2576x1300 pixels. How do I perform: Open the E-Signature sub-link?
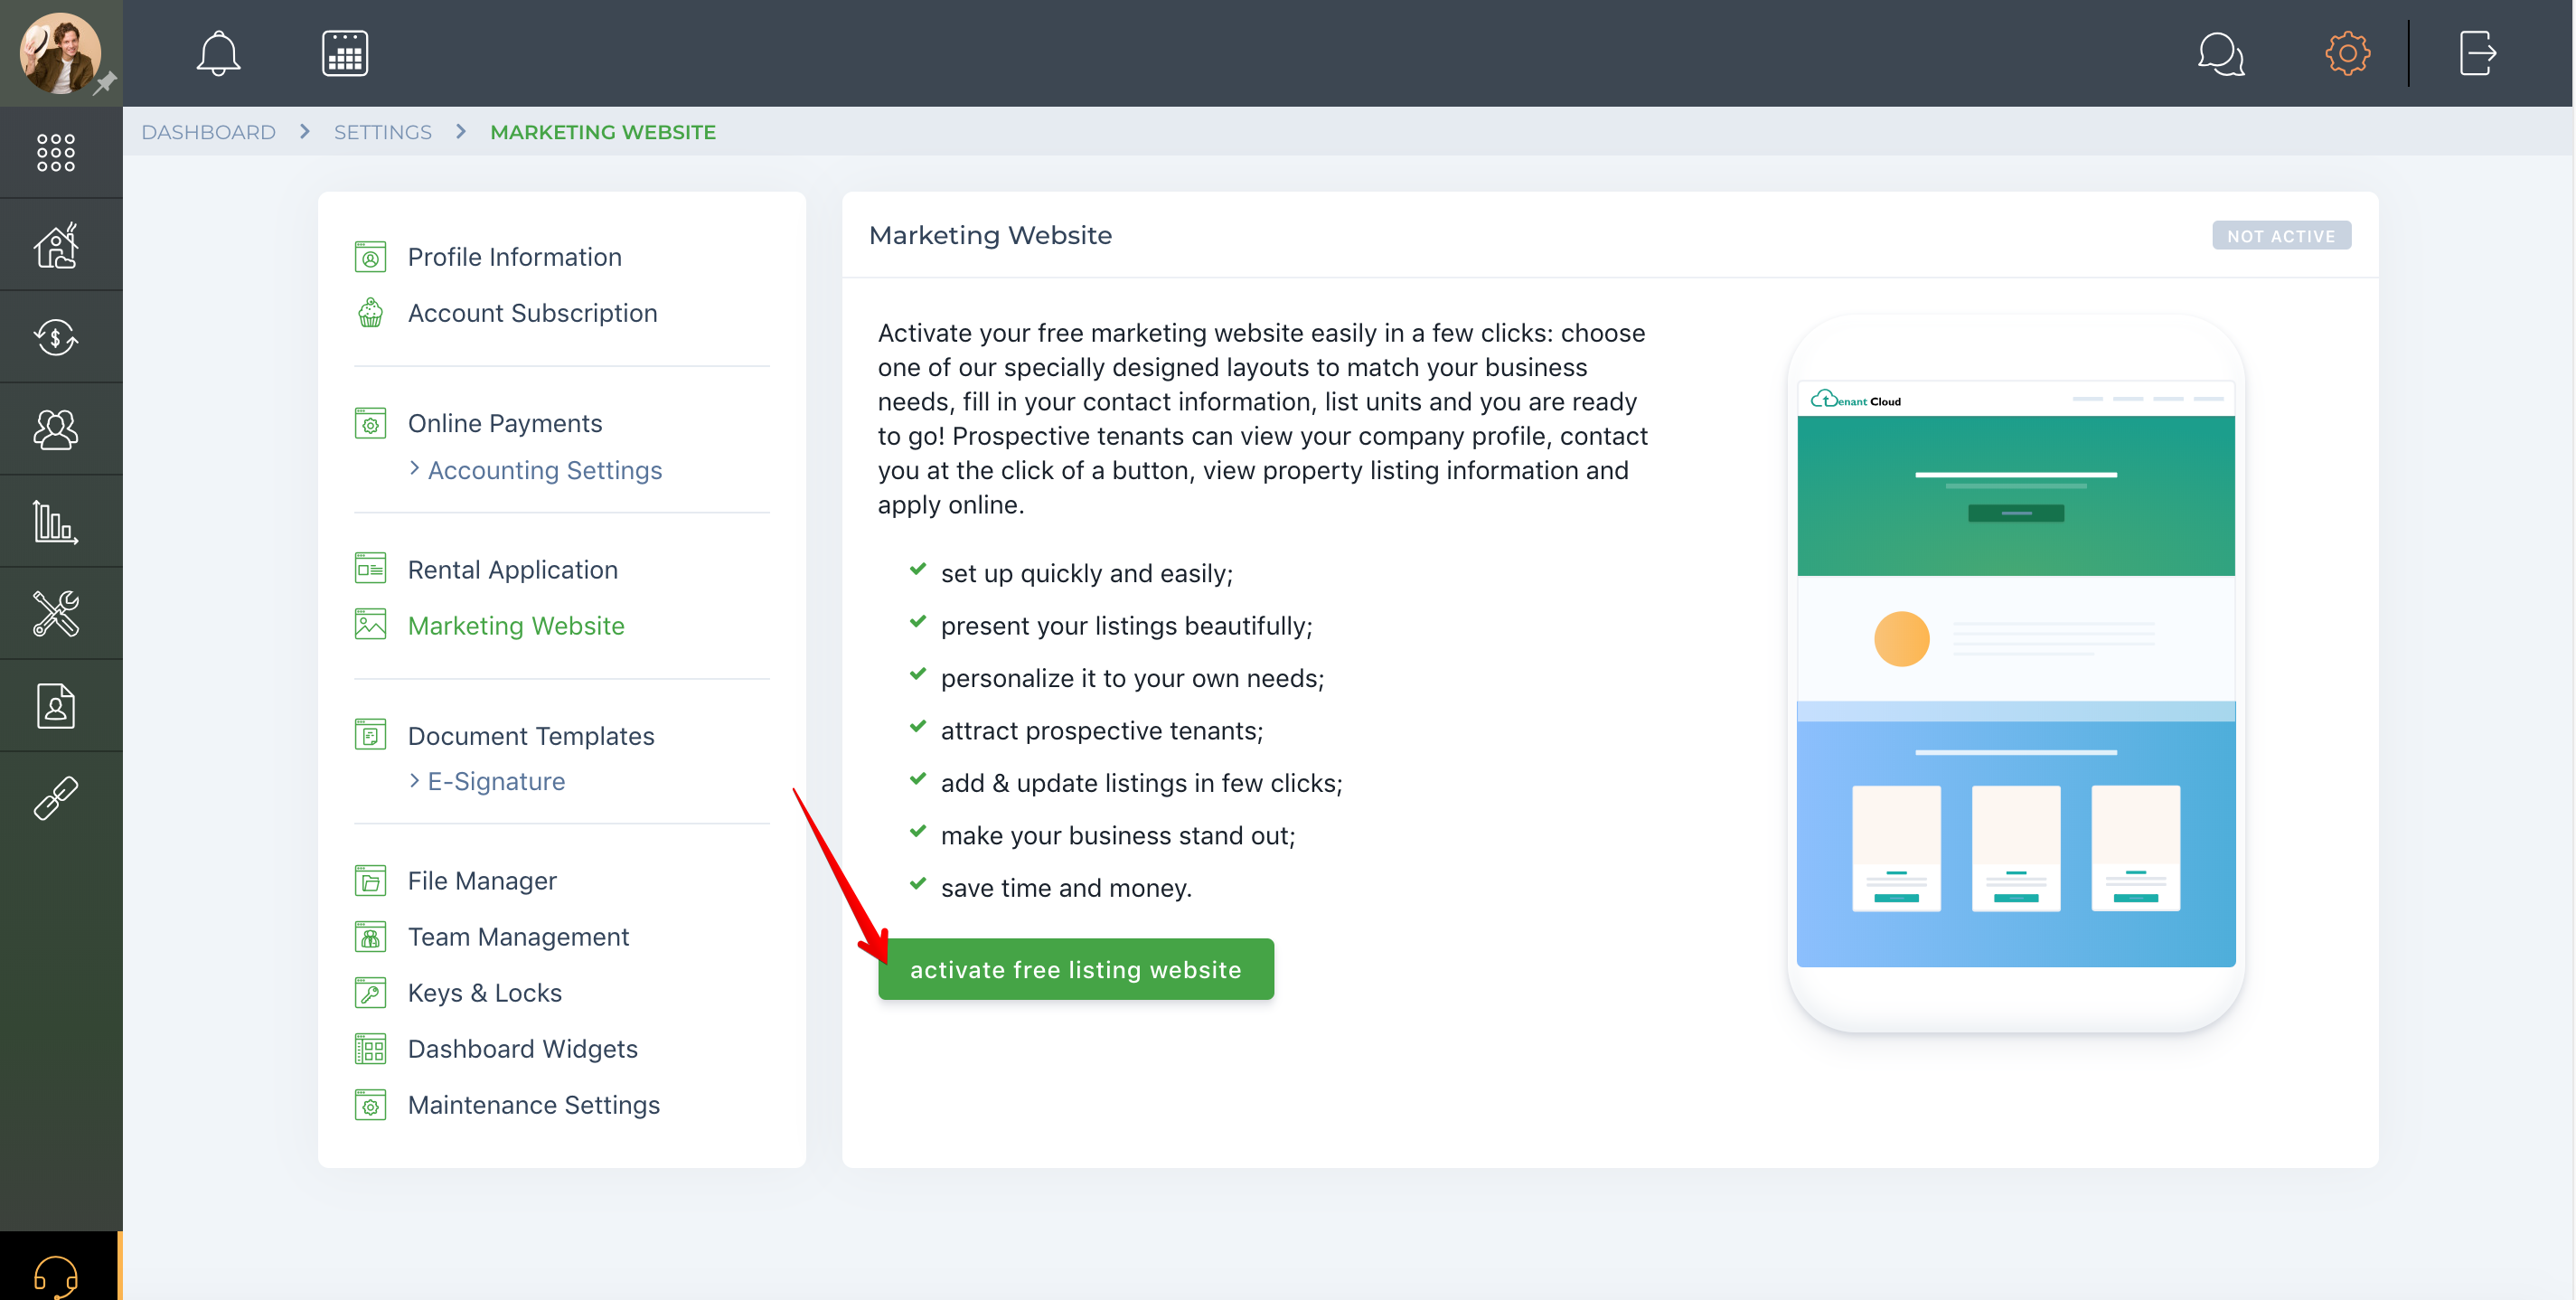point(496,781)
